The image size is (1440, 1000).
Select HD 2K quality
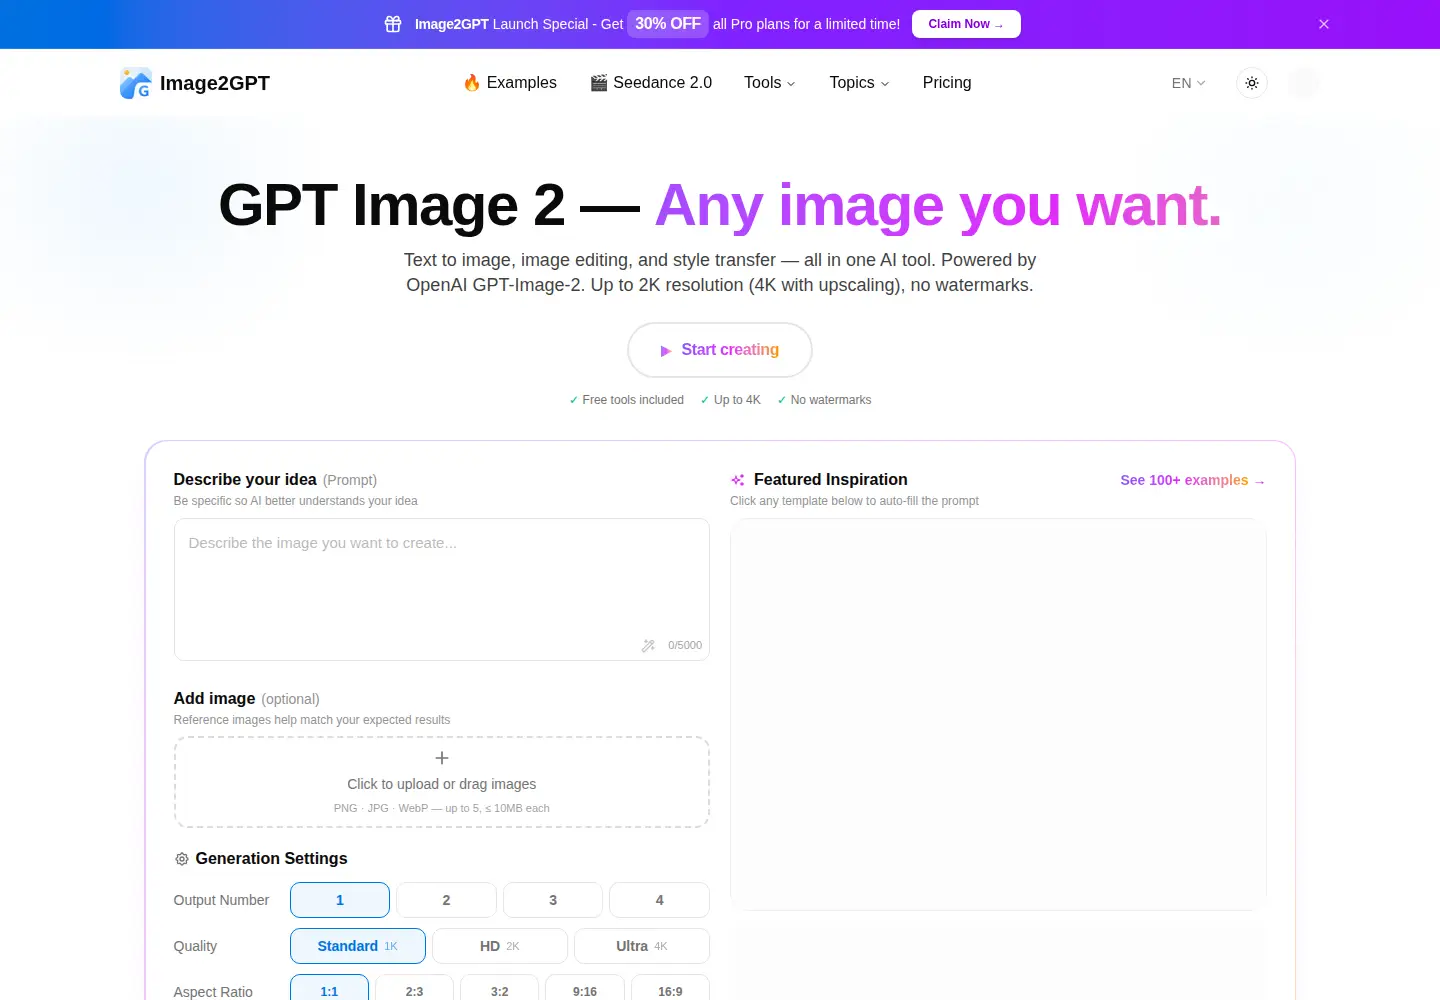coord(500,946)
